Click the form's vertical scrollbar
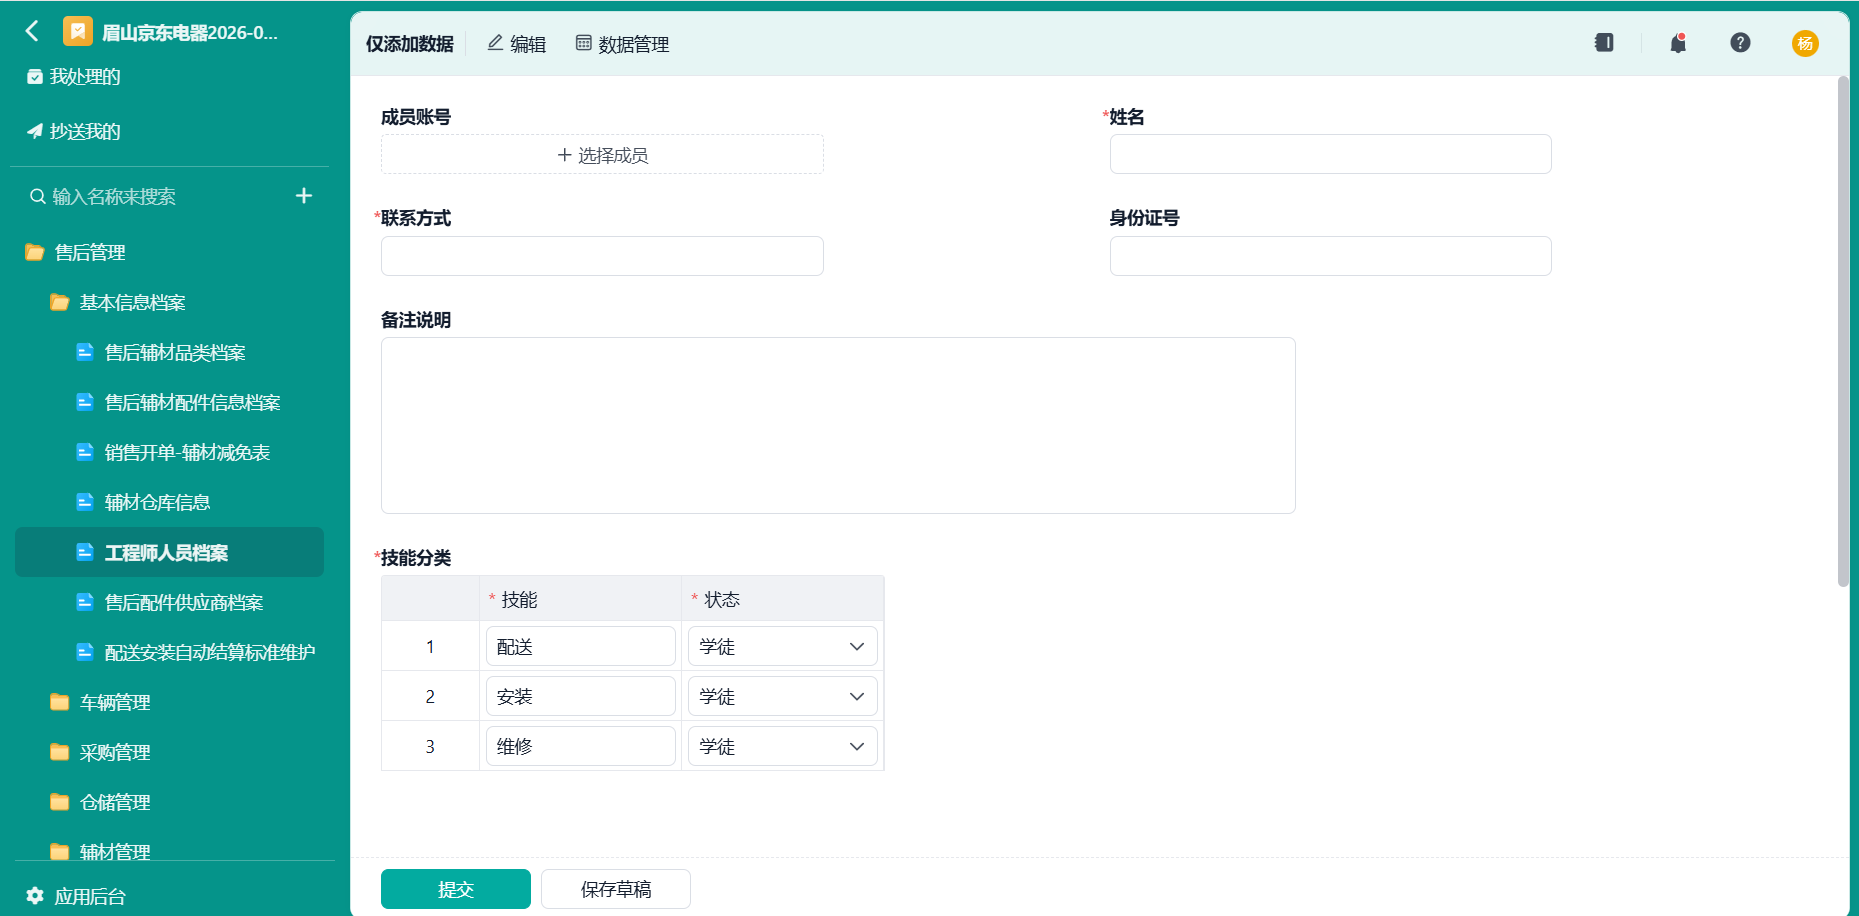 (x=1843, y=332)
